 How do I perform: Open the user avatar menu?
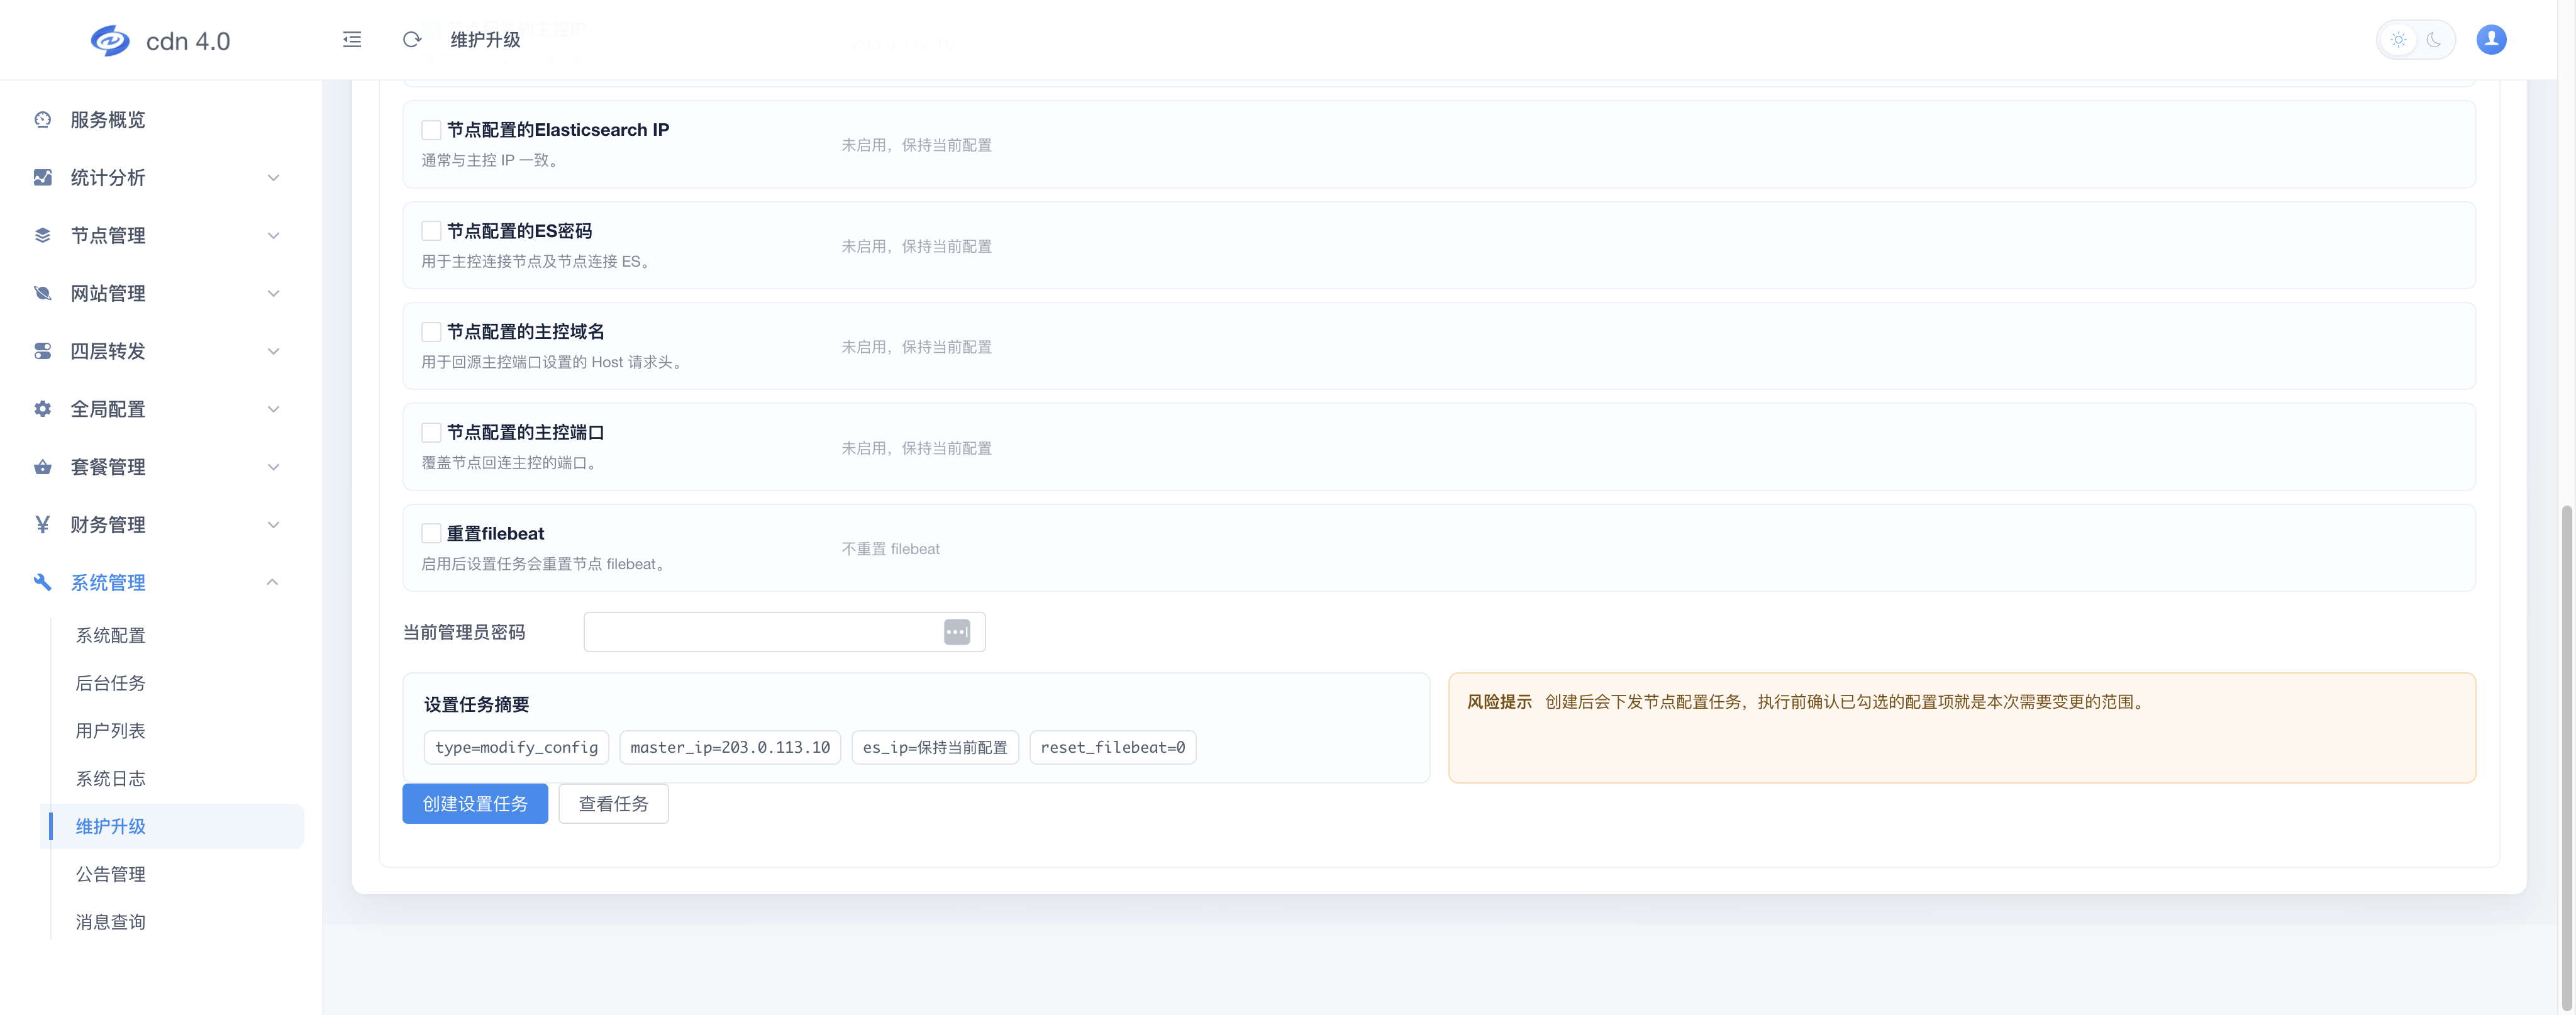coord(2491,39)
